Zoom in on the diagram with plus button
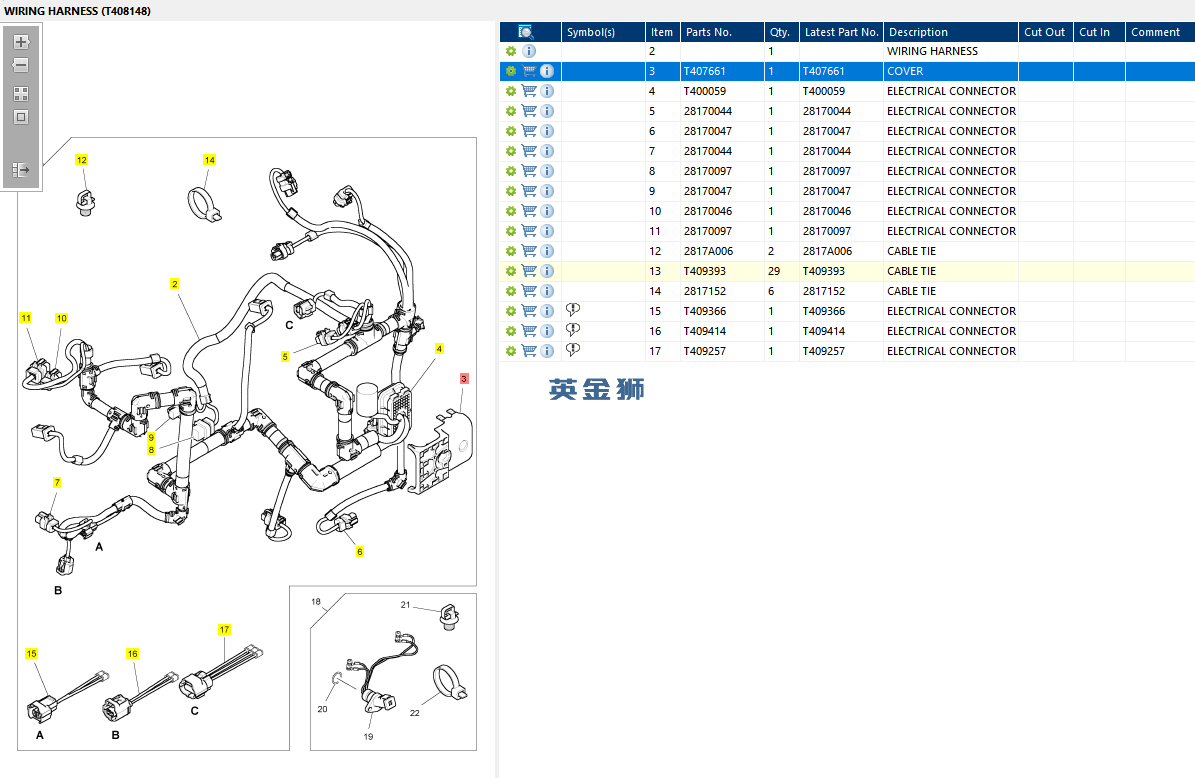 (x=21, y=42)
